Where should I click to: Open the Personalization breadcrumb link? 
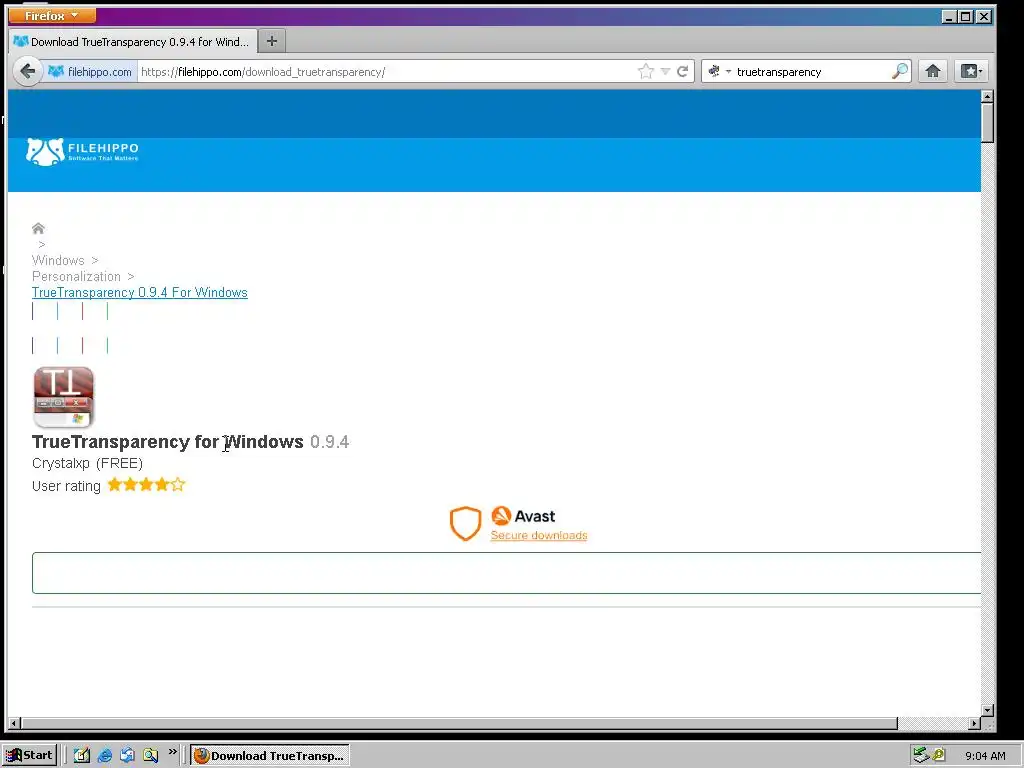tap(76, 276)
